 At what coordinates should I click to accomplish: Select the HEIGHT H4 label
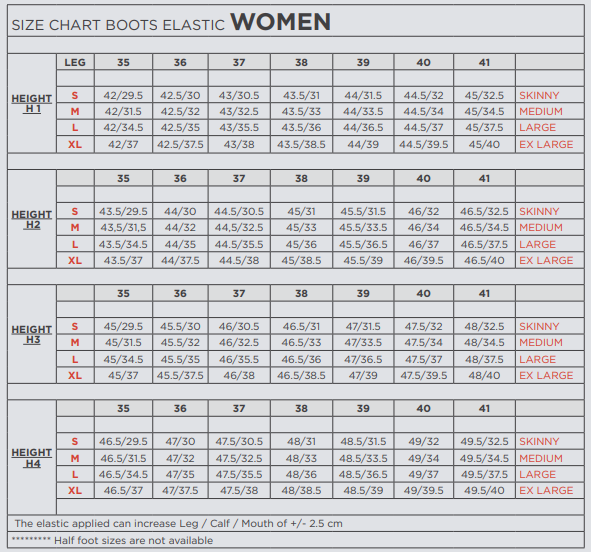click(32, 458)
